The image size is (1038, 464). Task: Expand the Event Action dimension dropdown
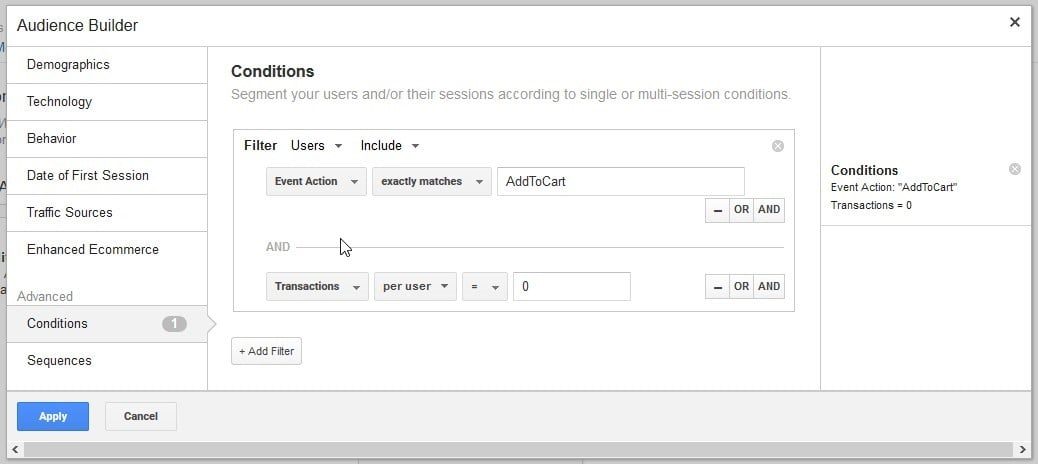point(316,181)
